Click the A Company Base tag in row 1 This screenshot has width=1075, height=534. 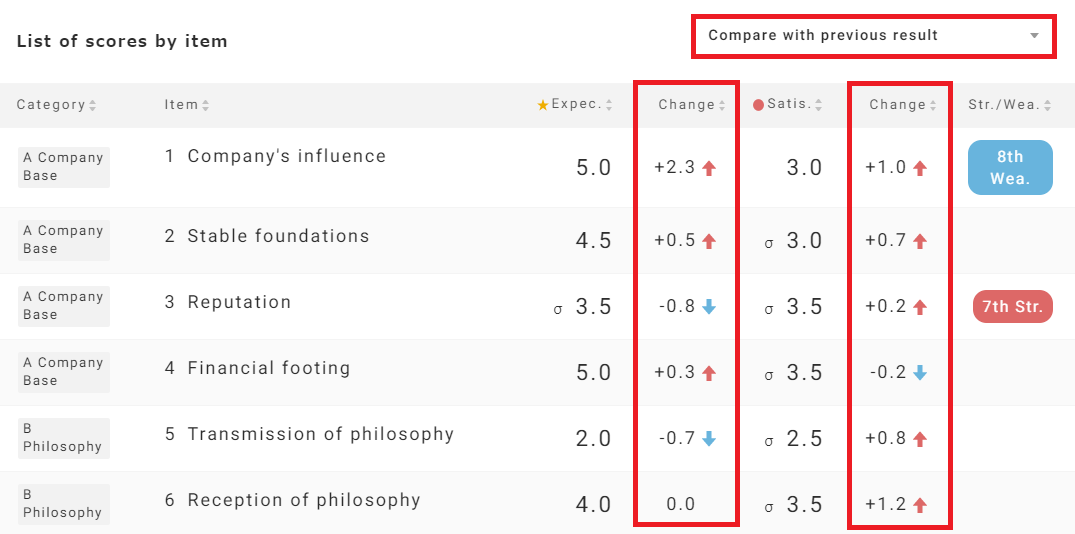(63, 167)
